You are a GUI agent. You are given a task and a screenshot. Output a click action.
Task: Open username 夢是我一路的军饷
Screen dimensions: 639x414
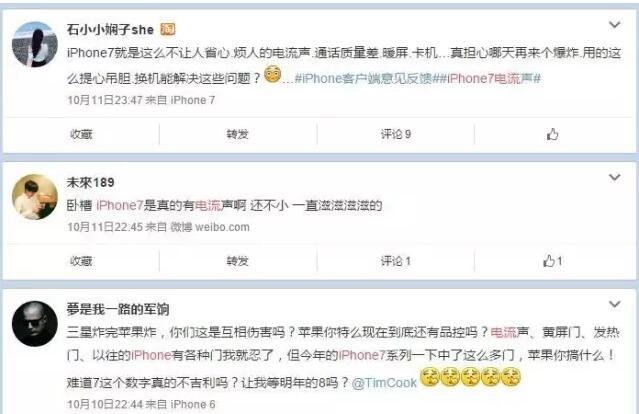(118, 309)
